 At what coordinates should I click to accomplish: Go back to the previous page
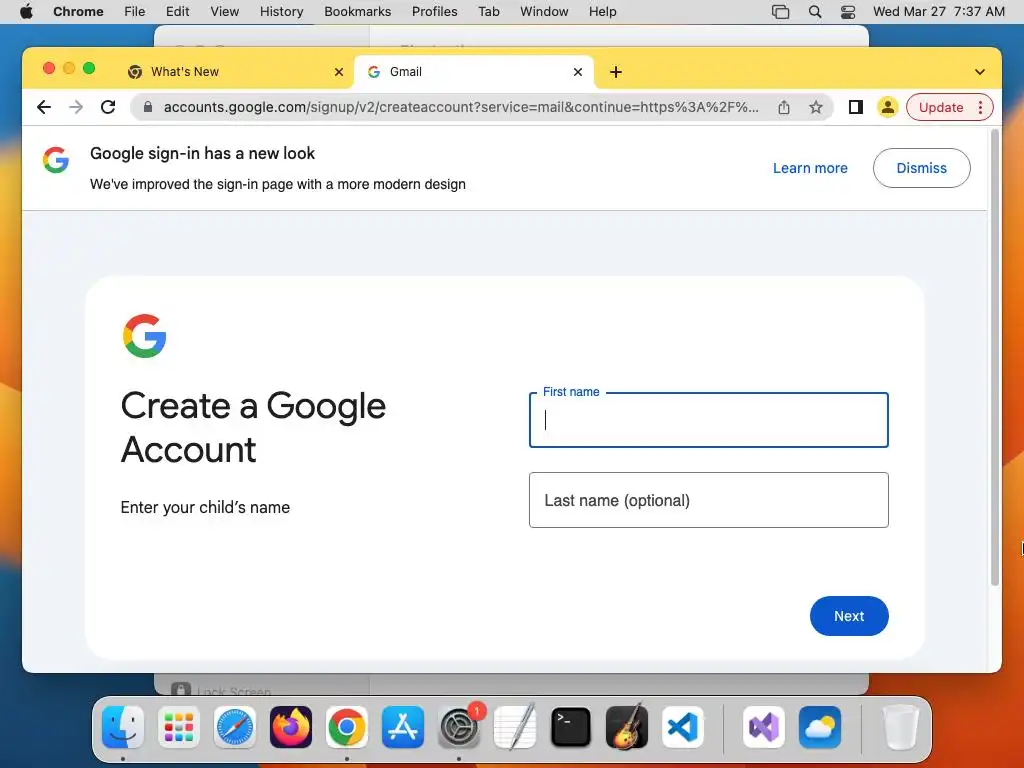tap(44, 107)
